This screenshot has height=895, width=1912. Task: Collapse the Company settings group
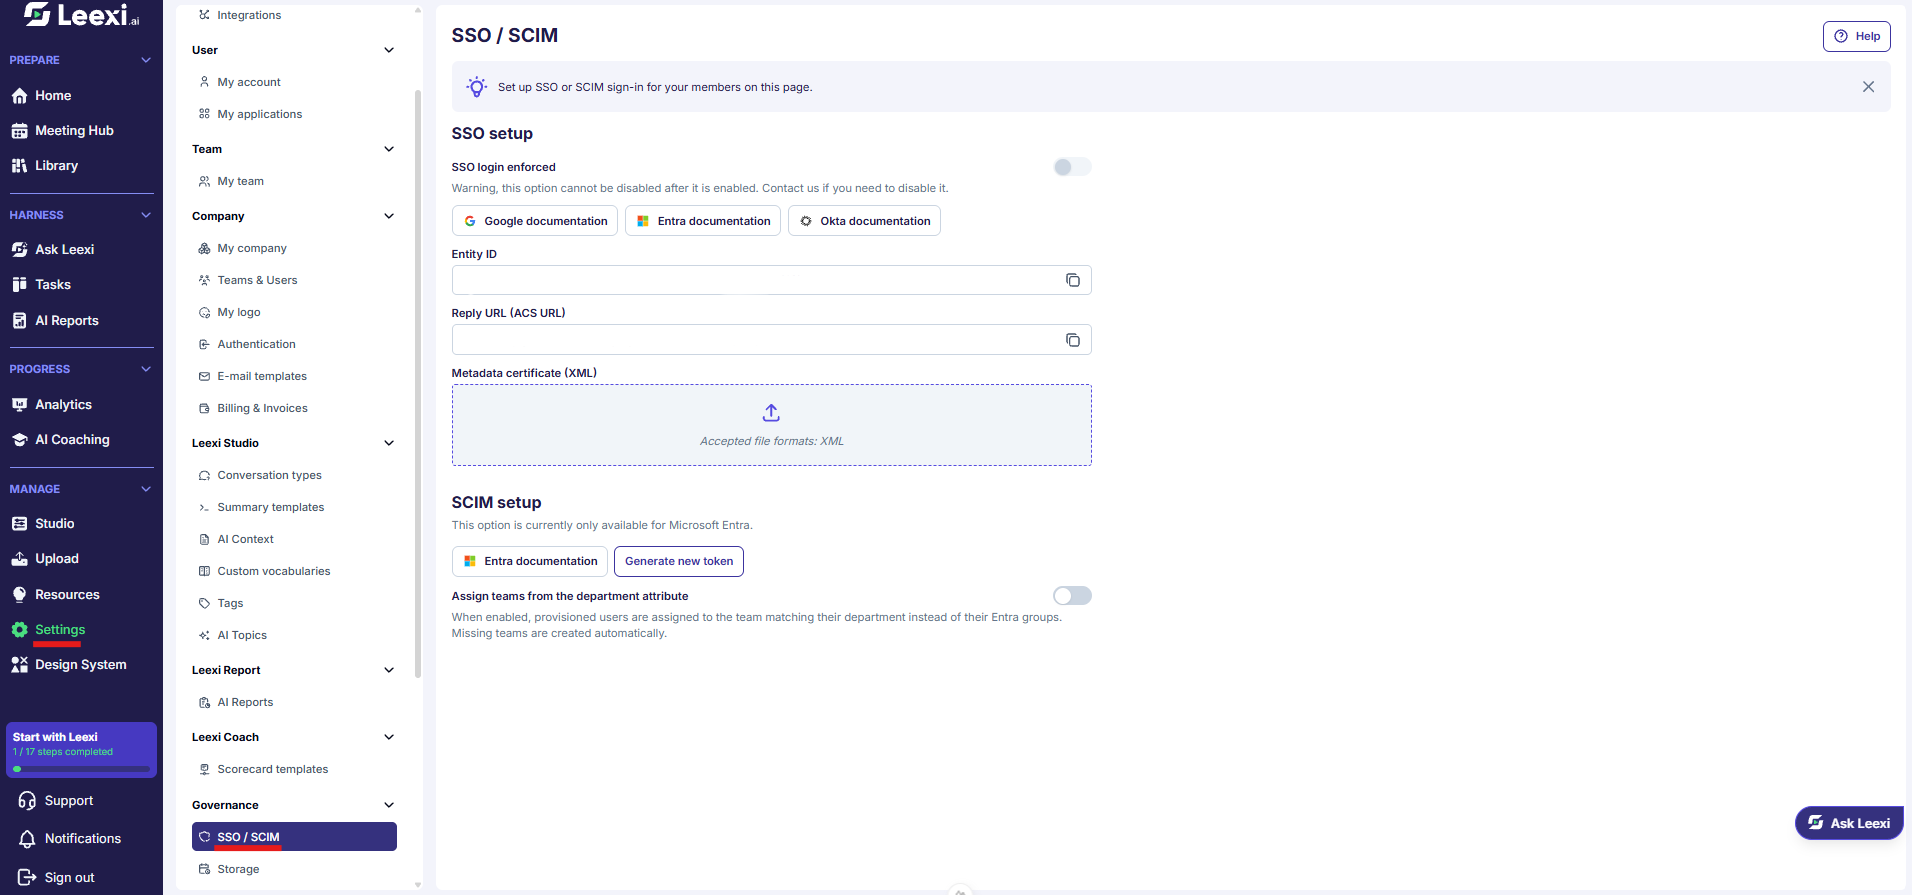pos(389,216)
